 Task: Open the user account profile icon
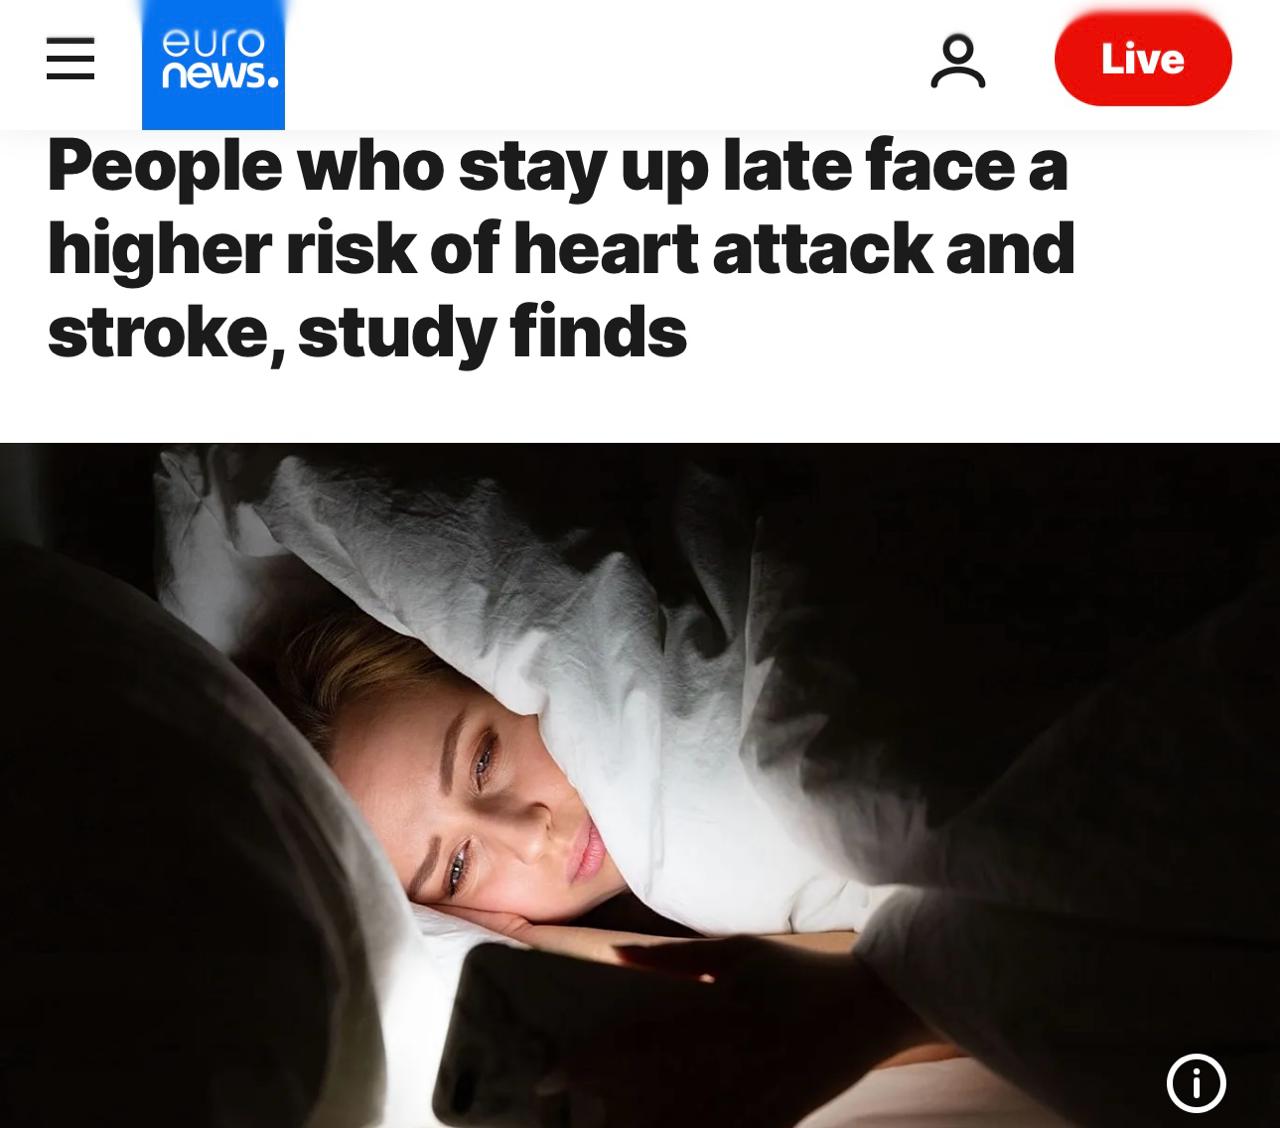coord(958,60)
